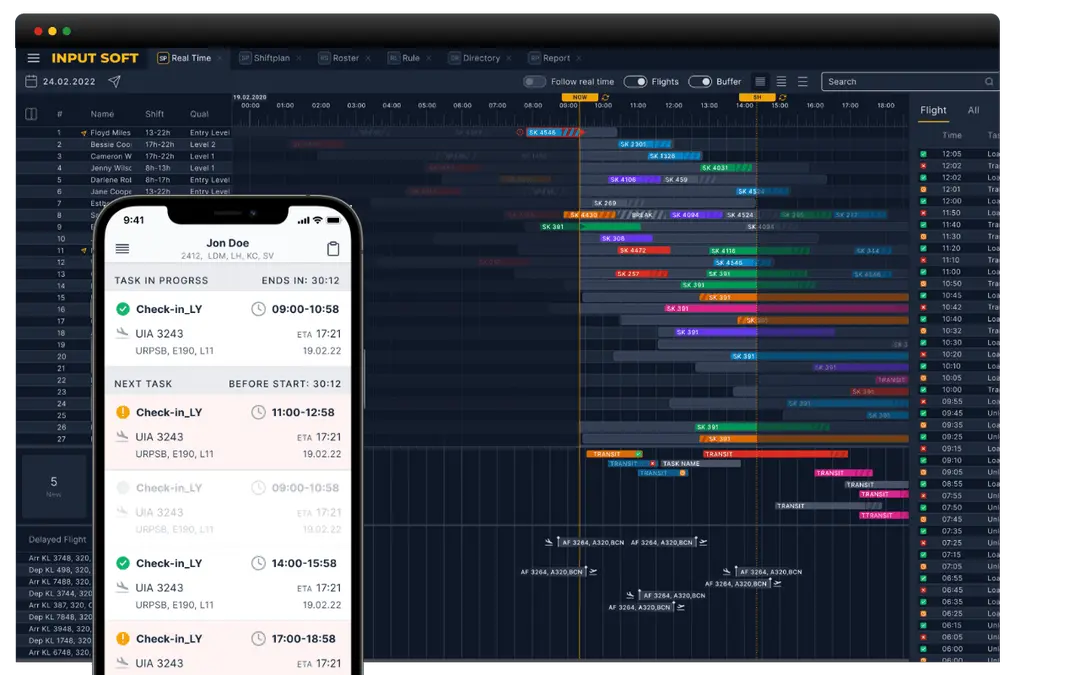Open the main hamburger menu beside INPUT SOFT
Image resolution: width=1080 pixels, height=675 pixels.
click(33, 58)
